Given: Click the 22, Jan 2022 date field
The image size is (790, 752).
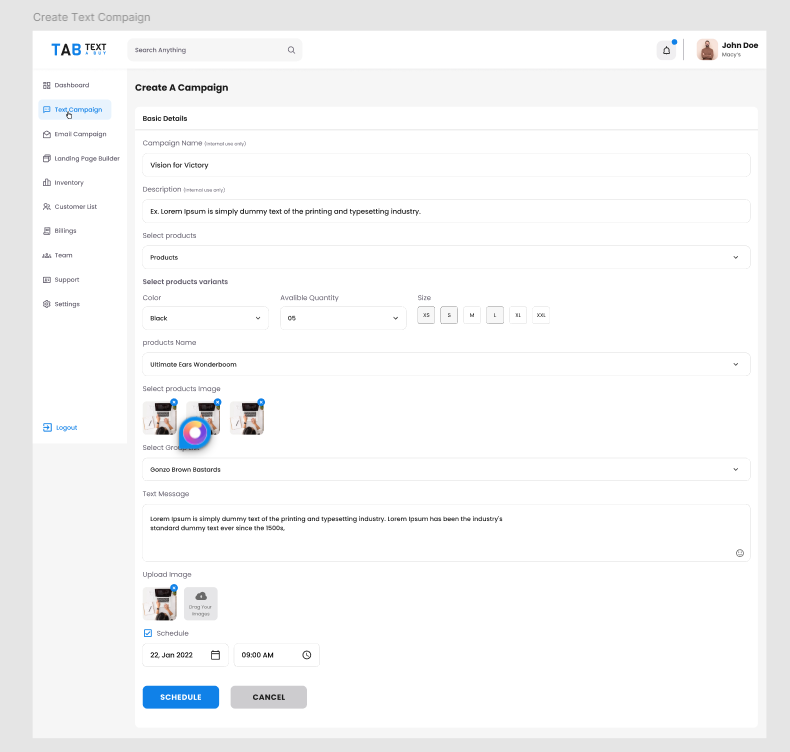Looking at the screenshot, I should (185, 655).
